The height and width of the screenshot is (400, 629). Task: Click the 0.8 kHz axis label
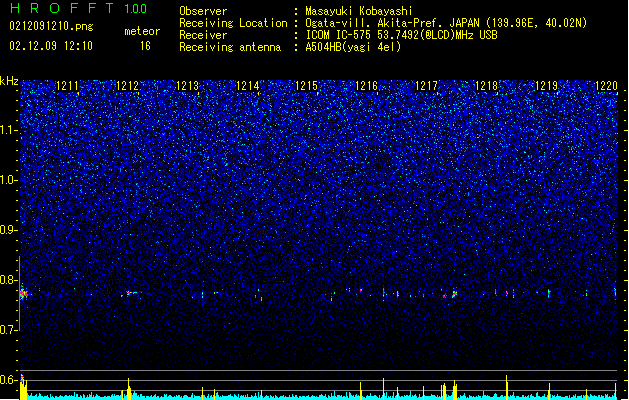click(8, 280)
